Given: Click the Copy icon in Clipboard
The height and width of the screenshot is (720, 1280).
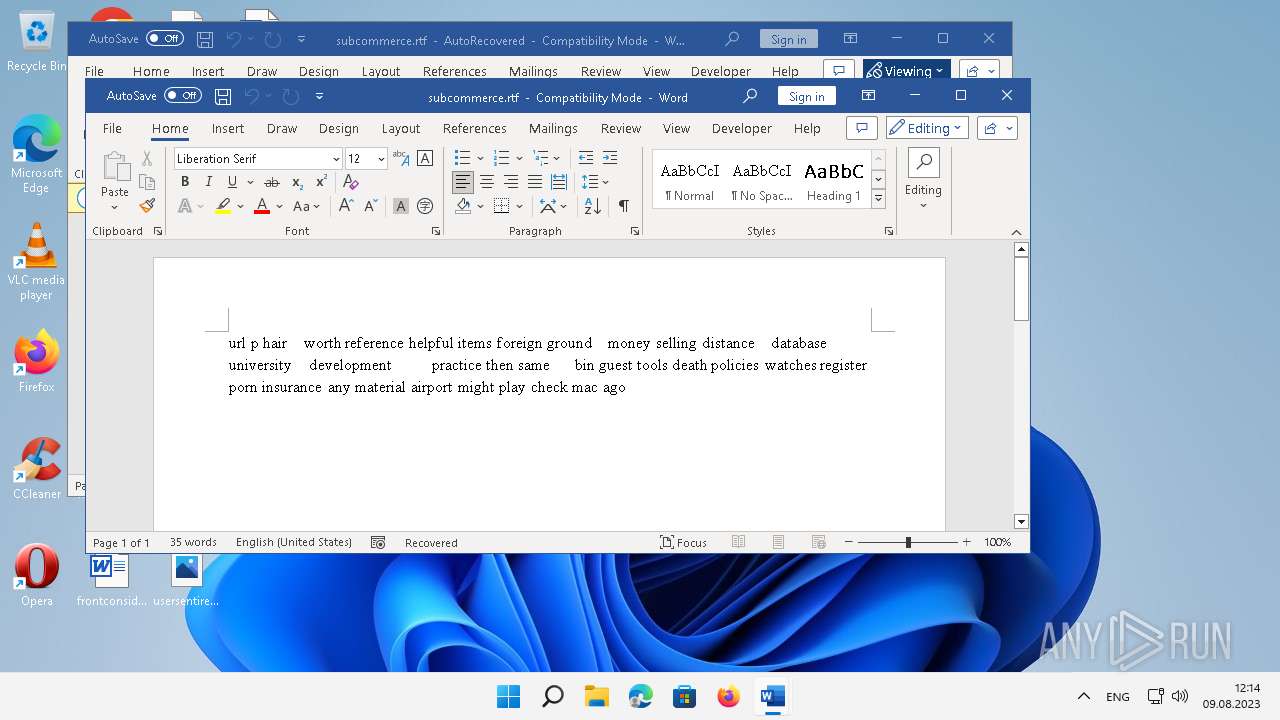Looking at the screenshot, I should click(x=147, y=182).
